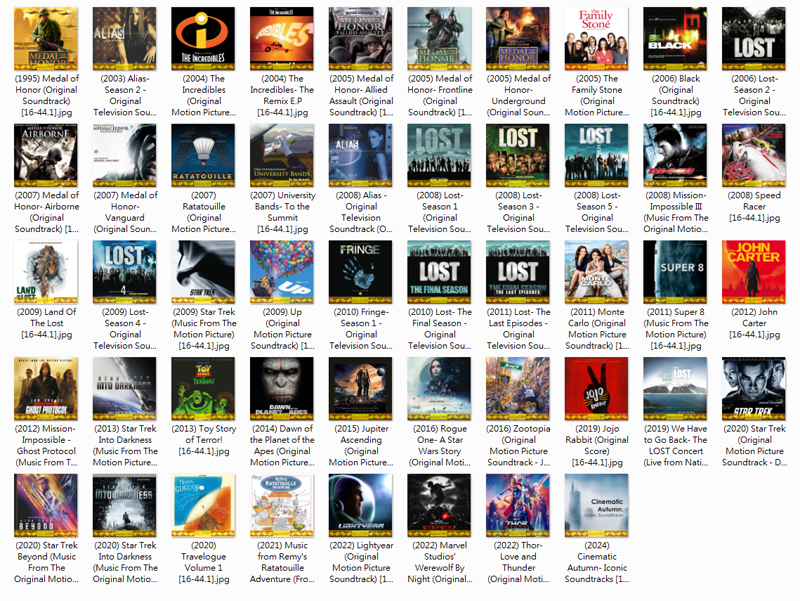Open the Alias Season 2 cover image
Screen dimensions: 800x601
(124, 39)
